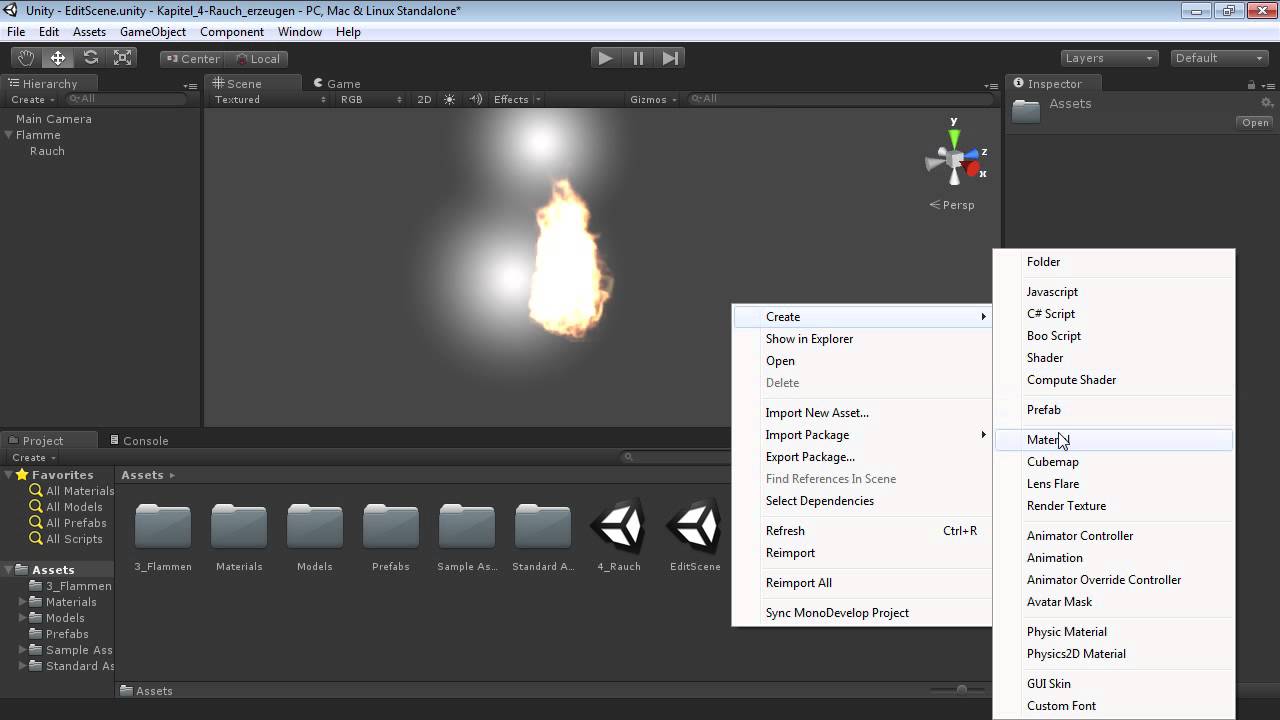This screenshot has width=1280, height=720.
Task: Toggle Local coordinate mode button
Action: [x=257, y=58]
